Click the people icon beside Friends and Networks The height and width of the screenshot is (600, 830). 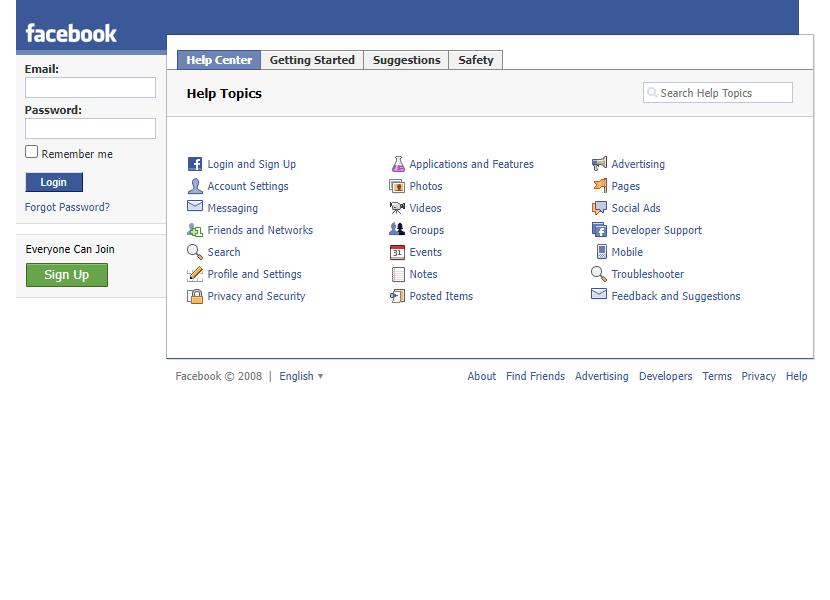pyautogui.click(x=195, y=230)
